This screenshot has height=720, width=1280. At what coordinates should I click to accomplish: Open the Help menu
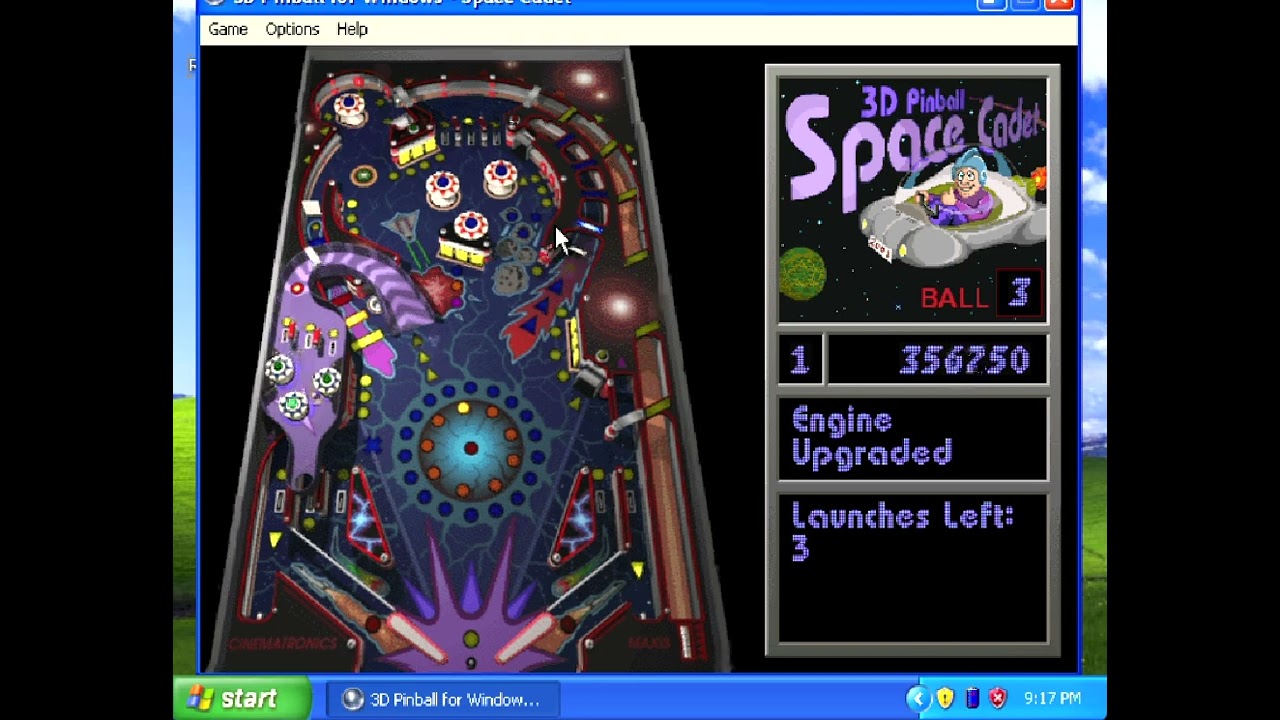[352, 29]
